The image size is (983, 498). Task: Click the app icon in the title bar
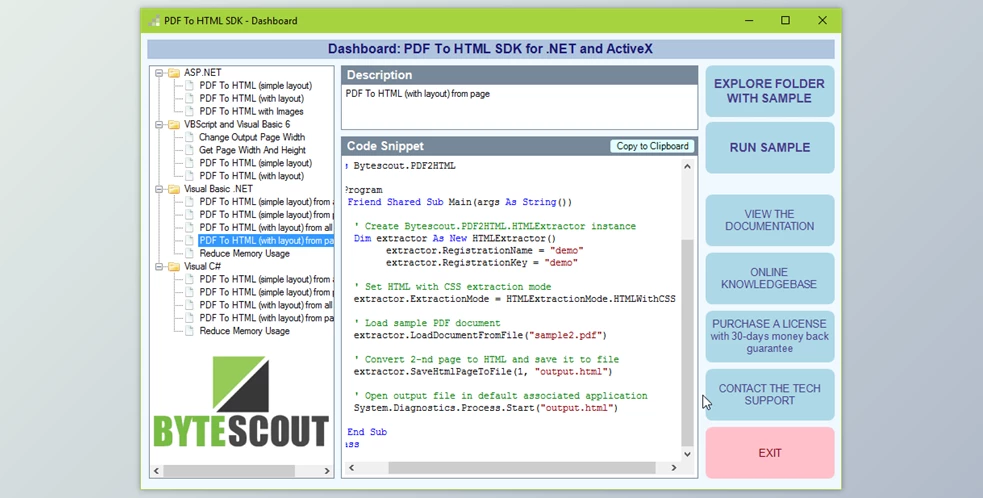point(154,21)
